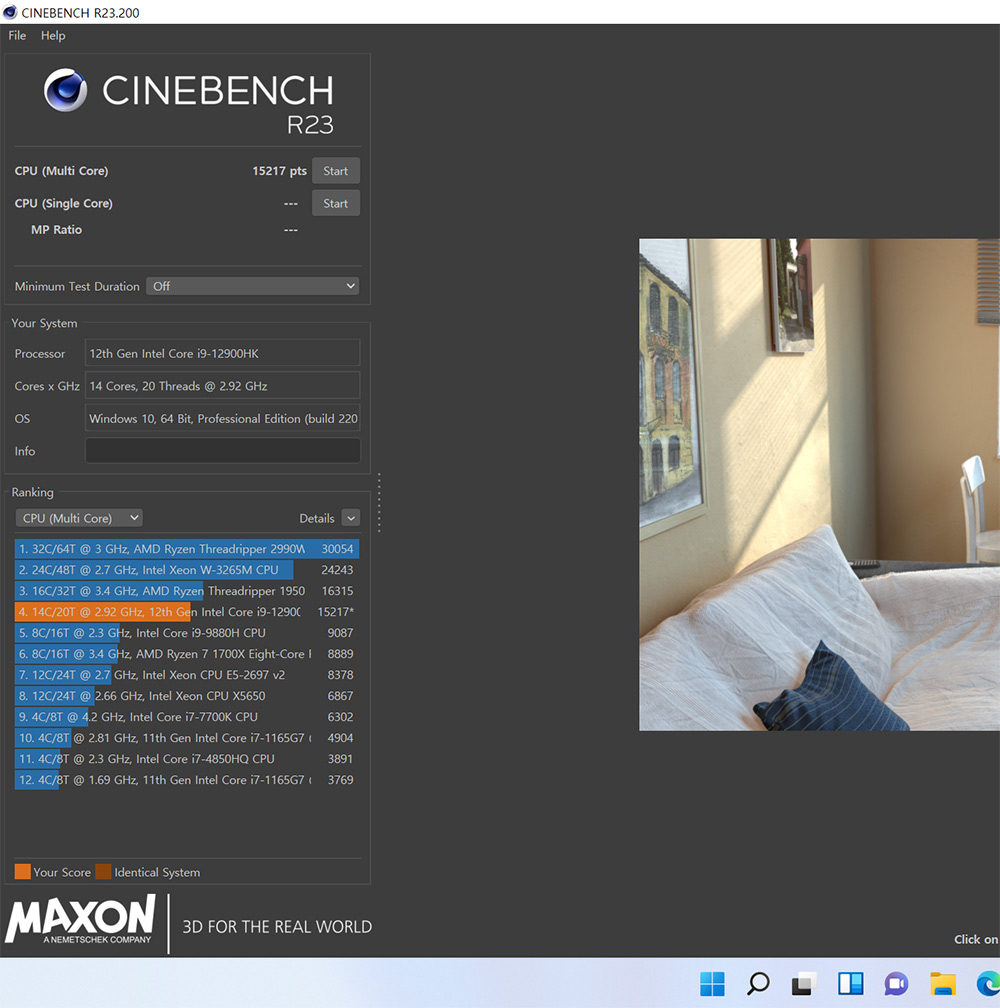This screenshot has height=1008, width=1000.
Task: Select the AMD Ryzen Threadripper 2990W ranking row
Action: pos(186,549)
